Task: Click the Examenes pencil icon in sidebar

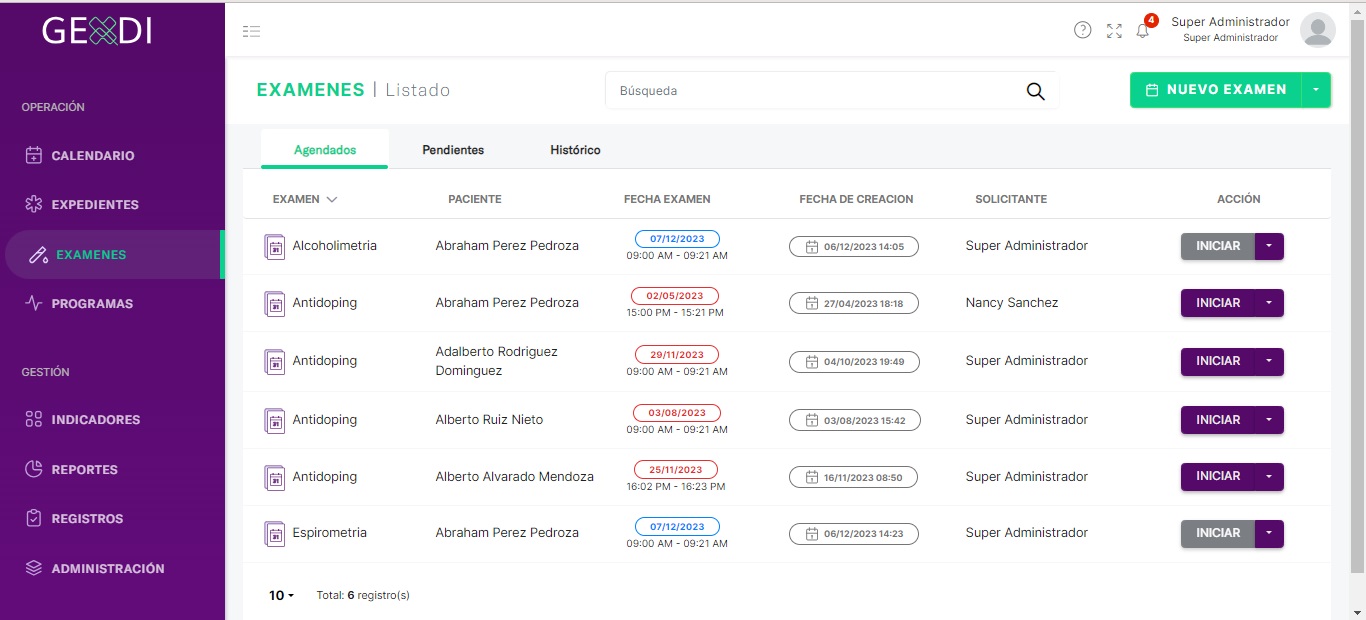Action: click(x=39, y=255)
